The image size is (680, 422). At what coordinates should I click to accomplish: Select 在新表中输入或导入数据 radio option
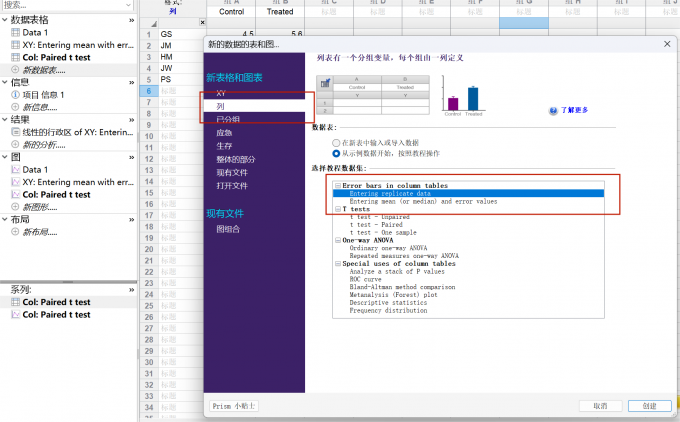click(336, 143)
